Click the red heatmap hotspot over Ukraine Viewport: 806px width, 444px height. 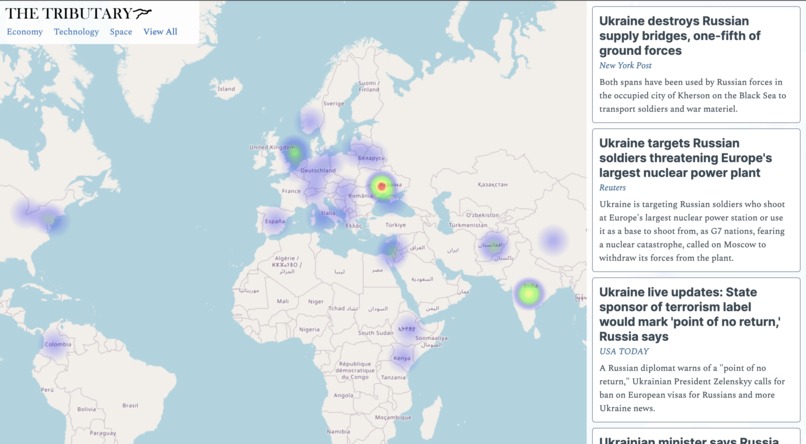tap(381, 186)
